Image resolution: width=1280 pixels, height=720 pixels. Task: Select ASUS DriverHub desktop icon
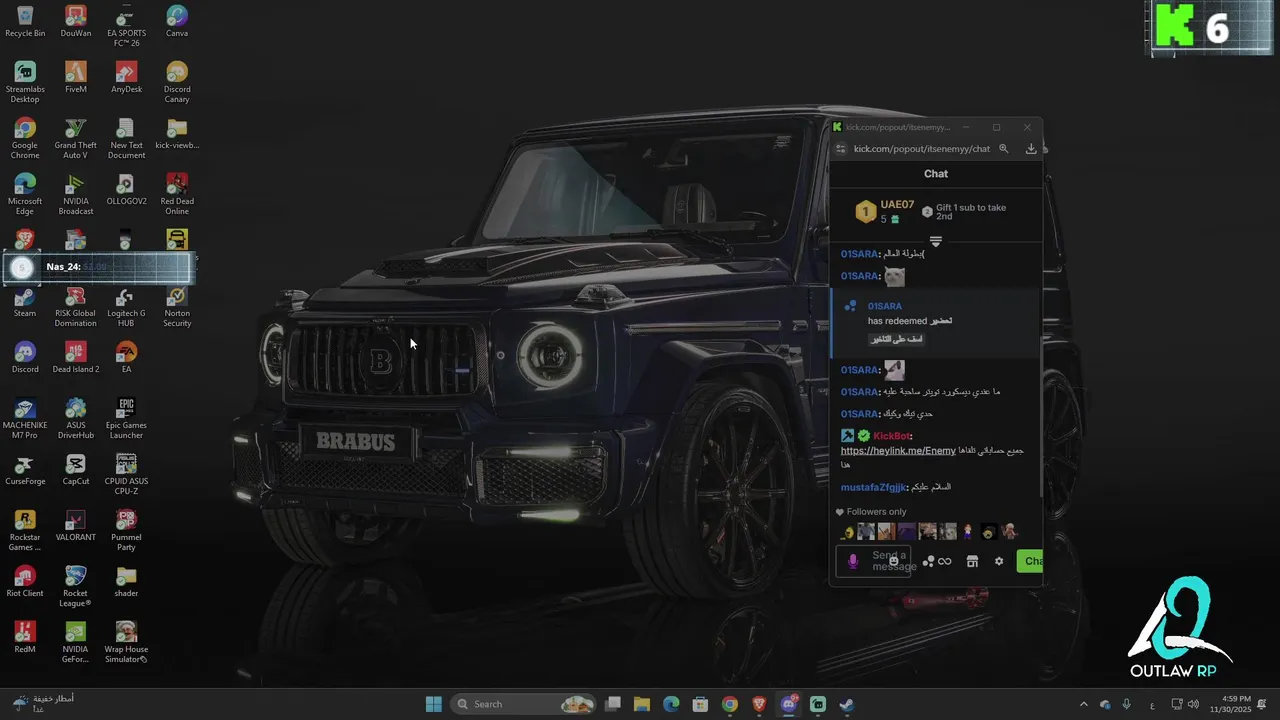[x=75, y=418]
